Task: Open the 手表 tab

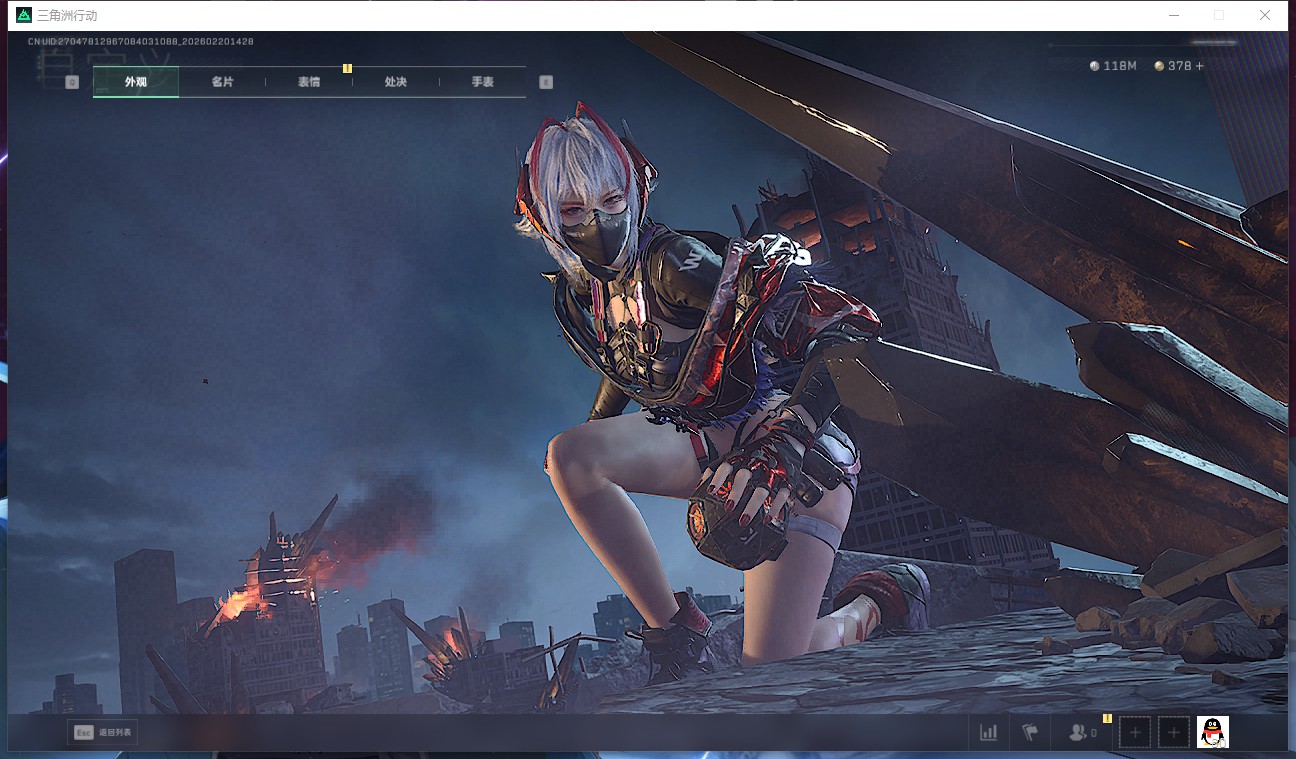Action: point(483,82)
